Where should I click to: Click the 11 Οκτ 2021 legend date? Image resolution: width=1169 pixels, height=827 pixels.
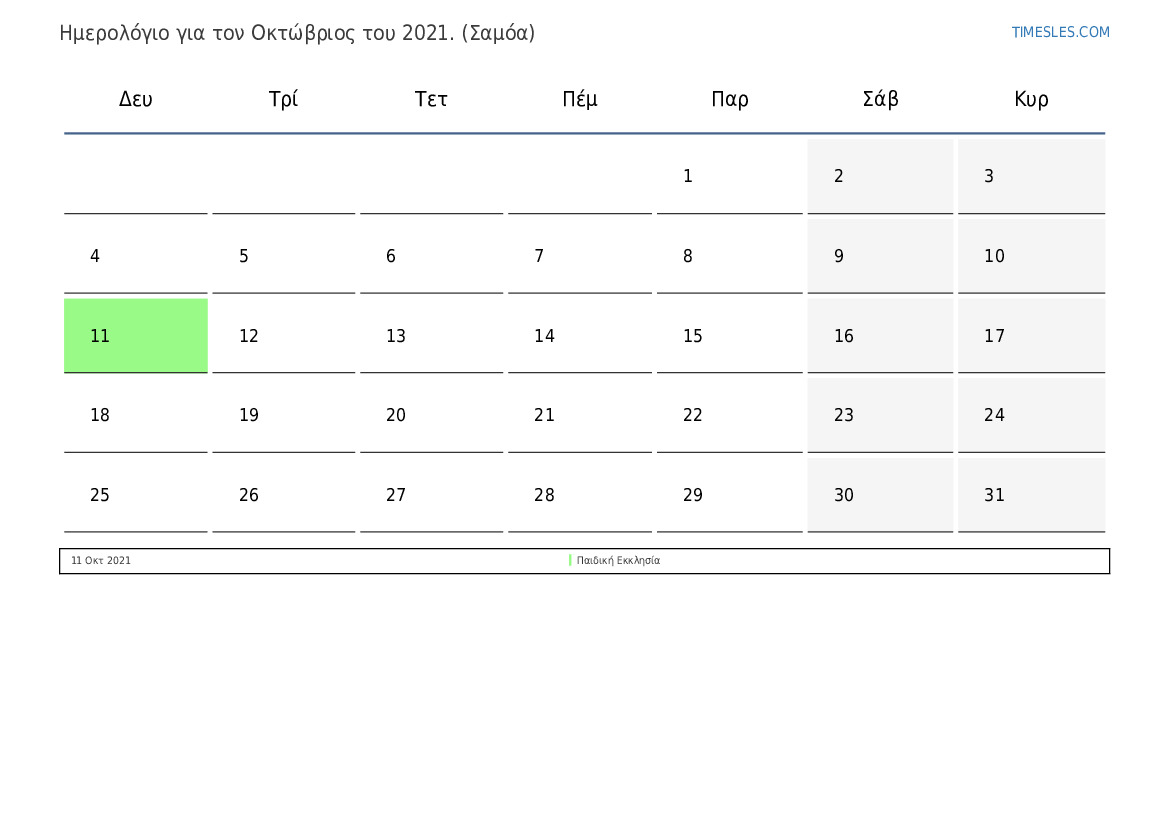101,561
